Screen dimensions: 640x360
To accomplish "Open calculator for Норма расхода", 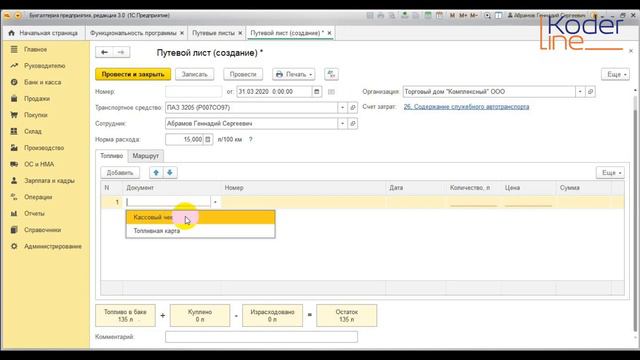I will pos(208,140).
